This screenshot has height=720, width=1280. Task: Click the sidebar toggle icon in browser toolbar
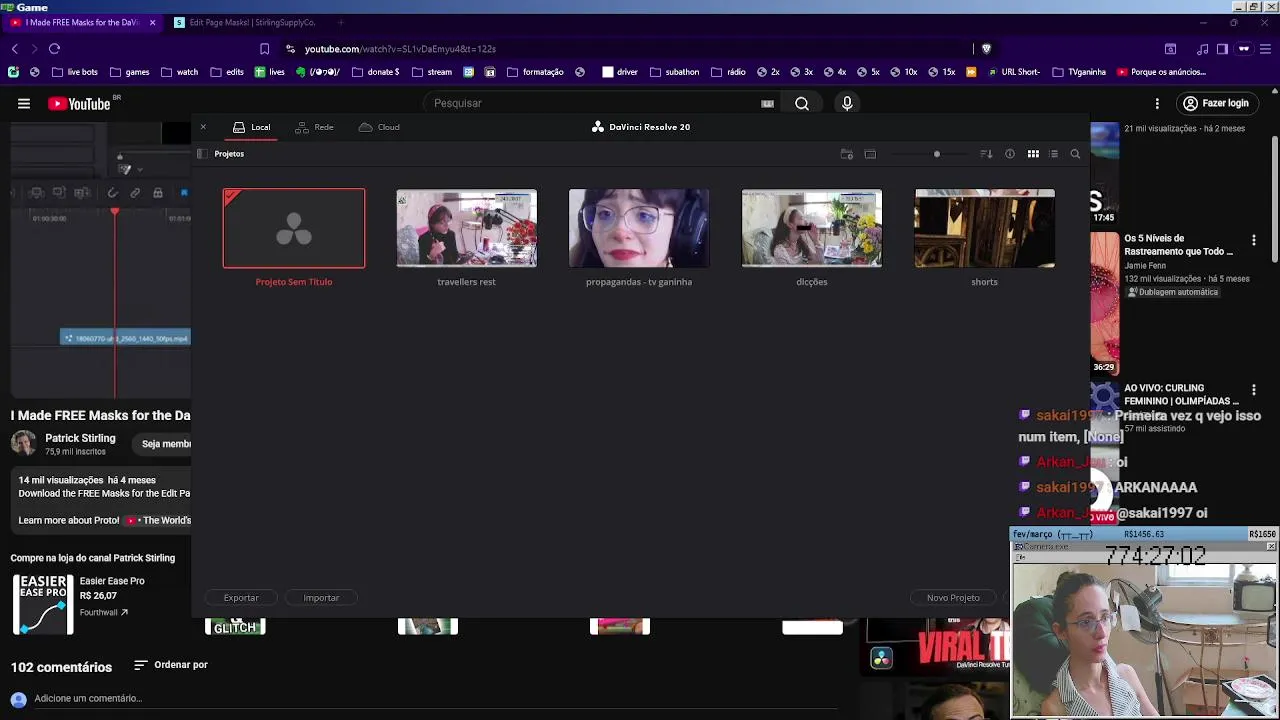pos(1222,49)
